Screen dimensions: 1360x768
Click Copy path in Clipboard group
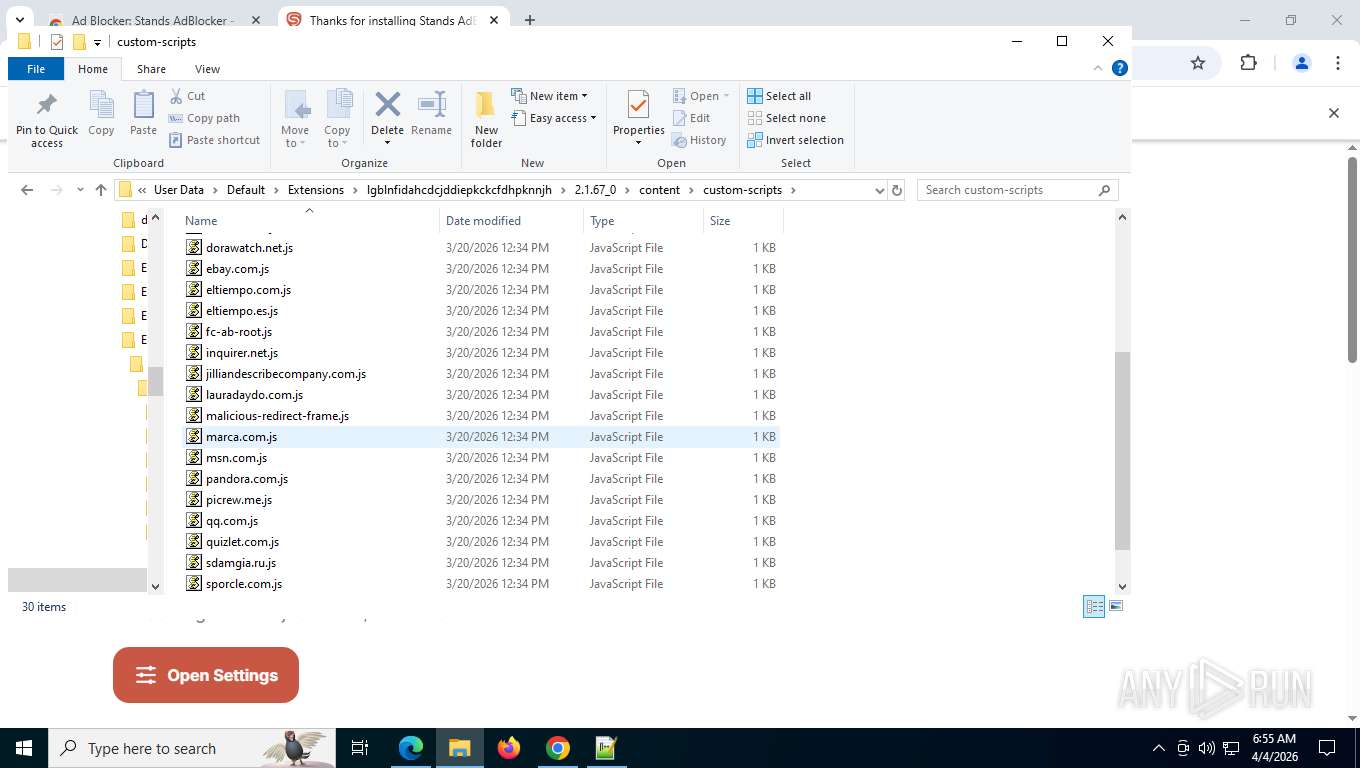pyautogui.click(x=204, y=118)
